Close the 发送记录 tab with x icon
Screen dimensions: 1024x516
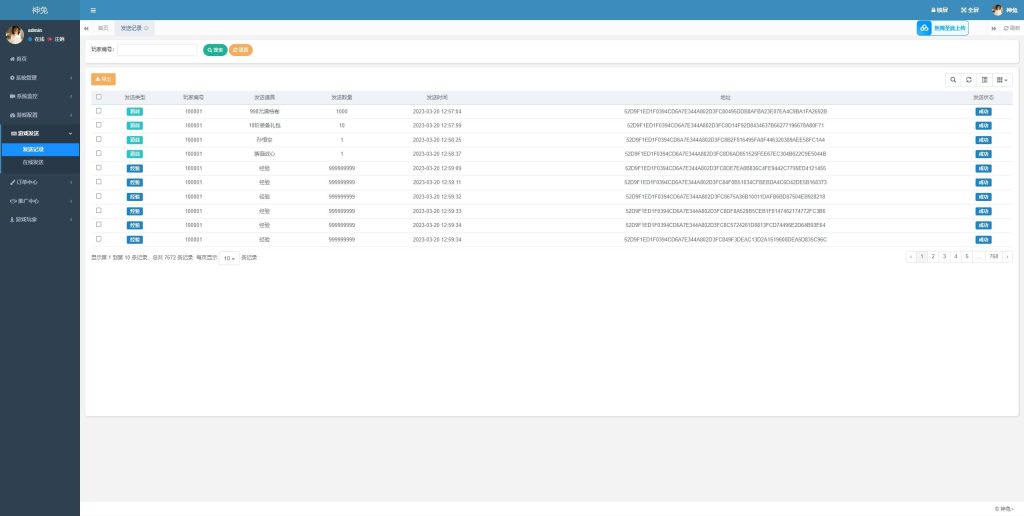coord(148,28)
